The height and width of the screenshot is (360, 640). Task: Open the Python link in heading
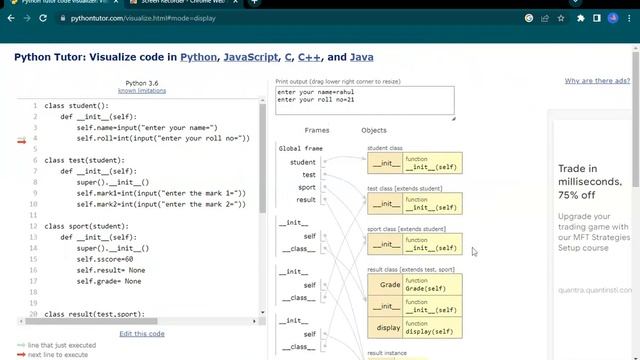[198, 57]
